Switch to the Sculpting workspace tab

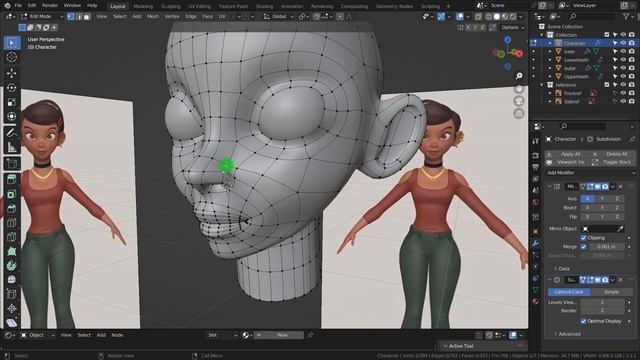pyautogui.click(x=171, y=6)
